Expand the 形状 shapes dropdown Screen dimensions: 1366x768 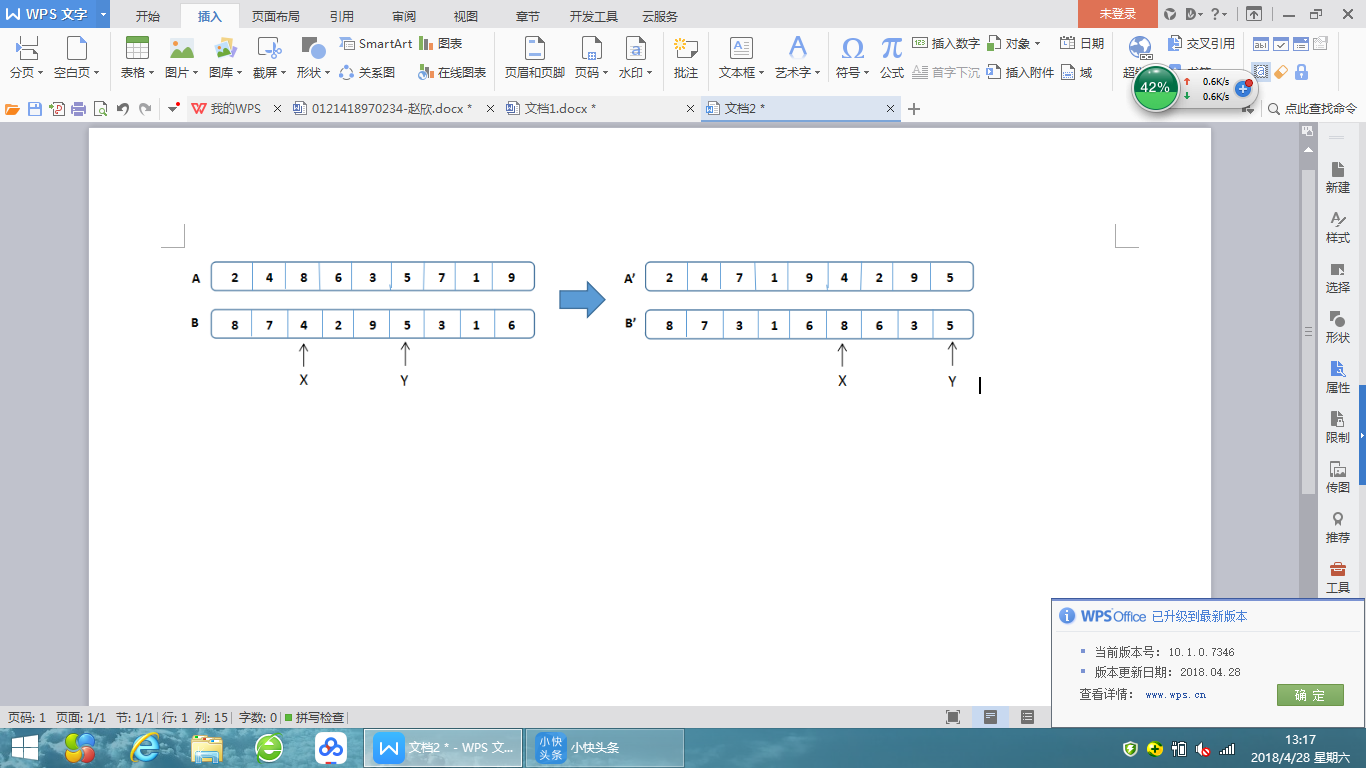pyautogui.click(x=312, y=73)
